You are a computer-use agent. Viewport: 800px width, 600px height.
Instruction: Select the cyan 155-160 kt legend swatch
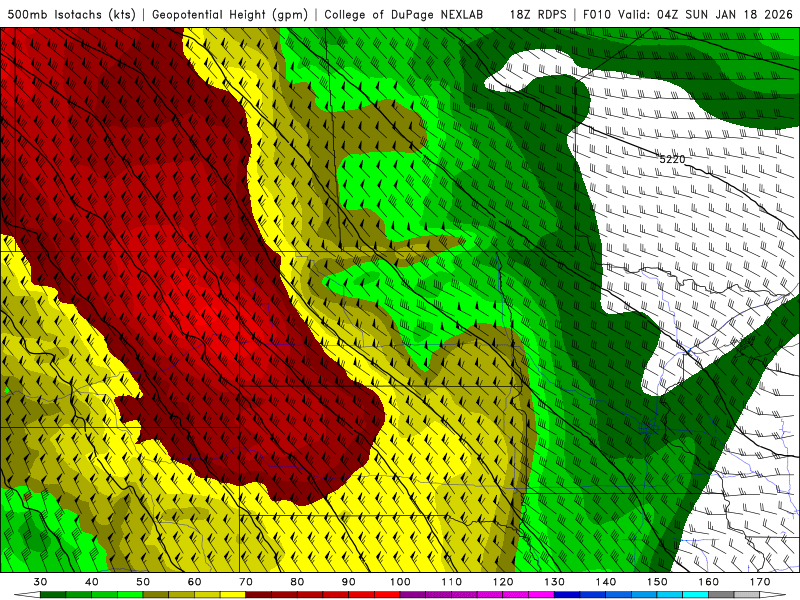pyautogui.click(x=696, y=595)
